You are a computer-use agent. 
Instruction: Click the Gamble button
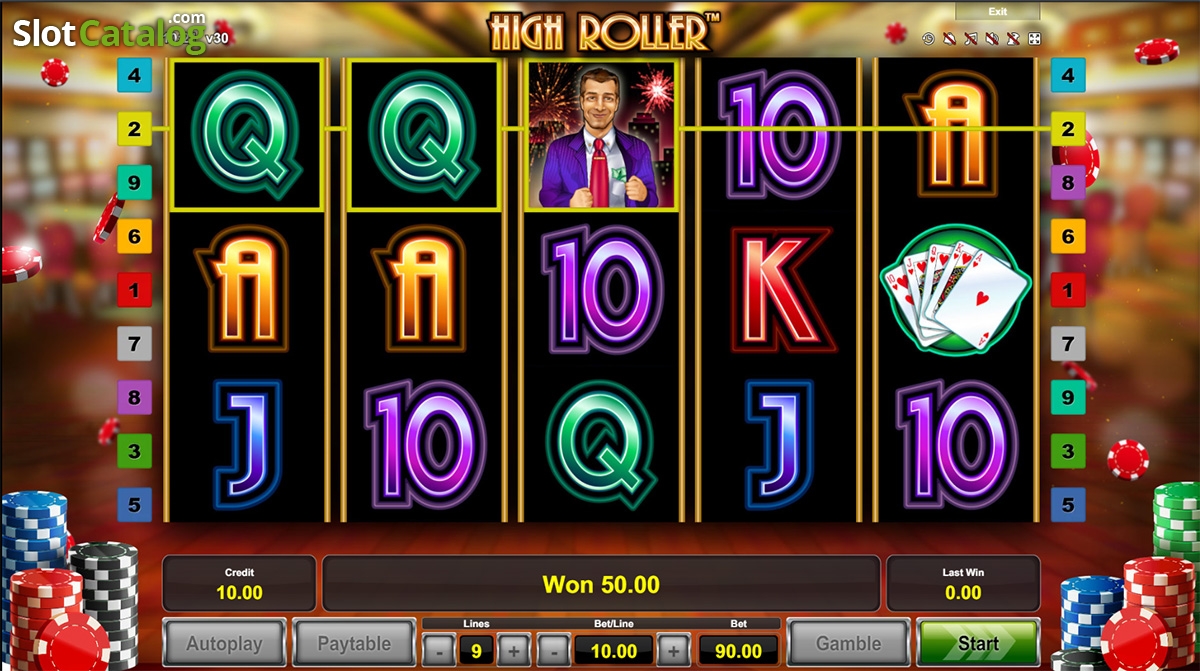click(849, 643)
